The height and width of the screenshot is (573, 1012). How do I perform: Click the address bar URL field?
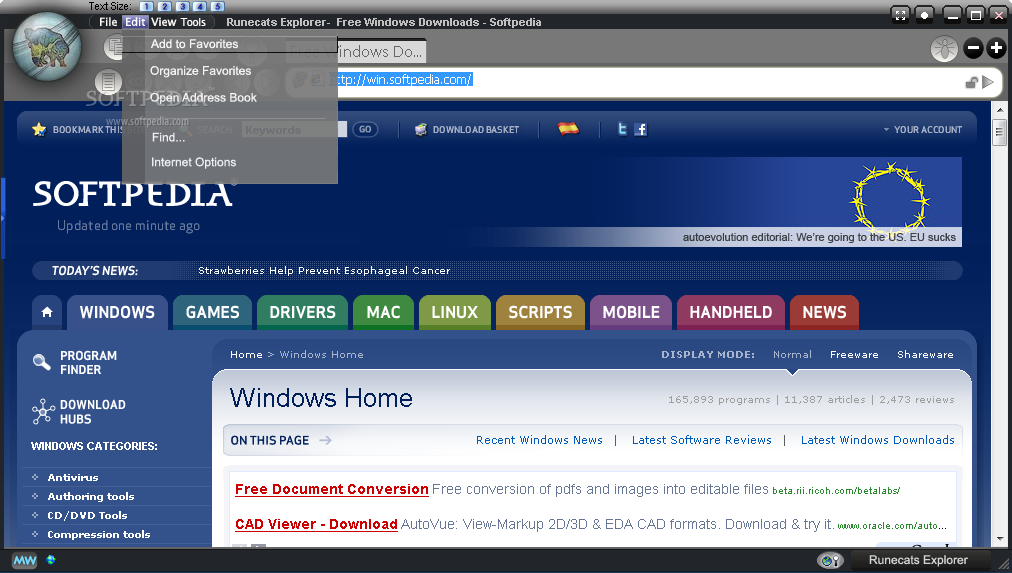tap(645, 80)
